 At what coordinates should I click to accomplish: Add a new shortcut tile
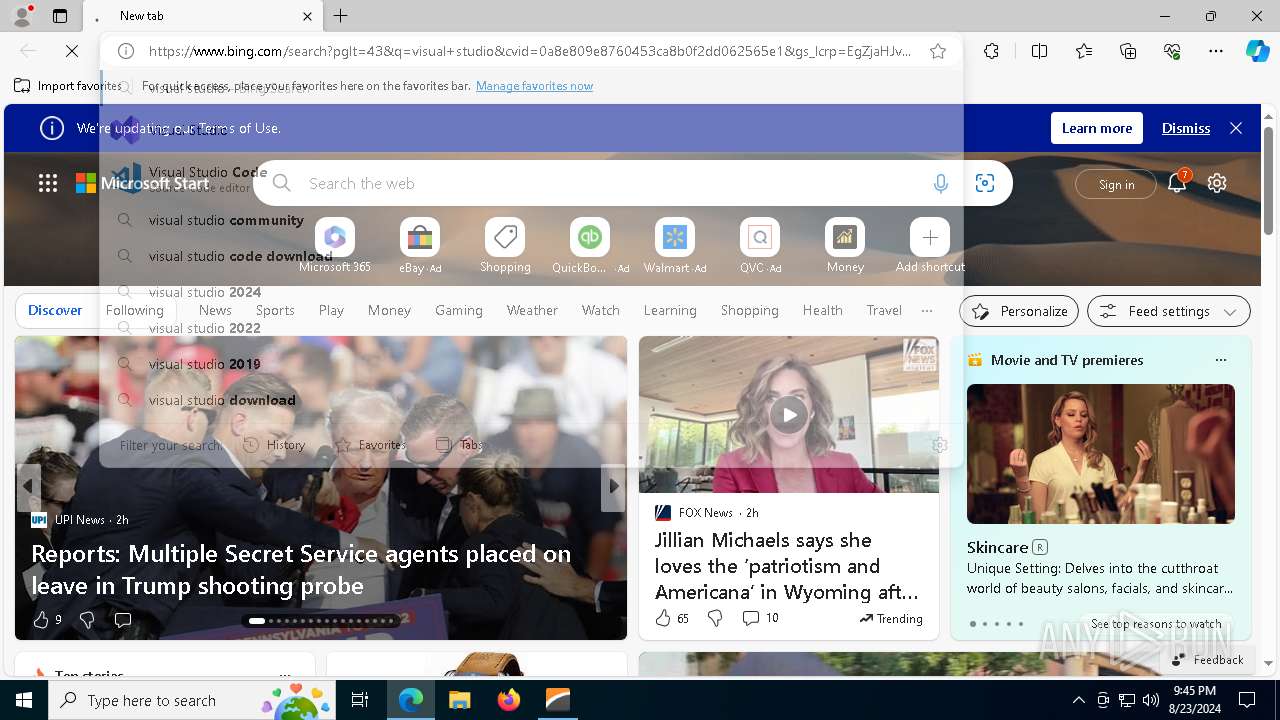930,245
